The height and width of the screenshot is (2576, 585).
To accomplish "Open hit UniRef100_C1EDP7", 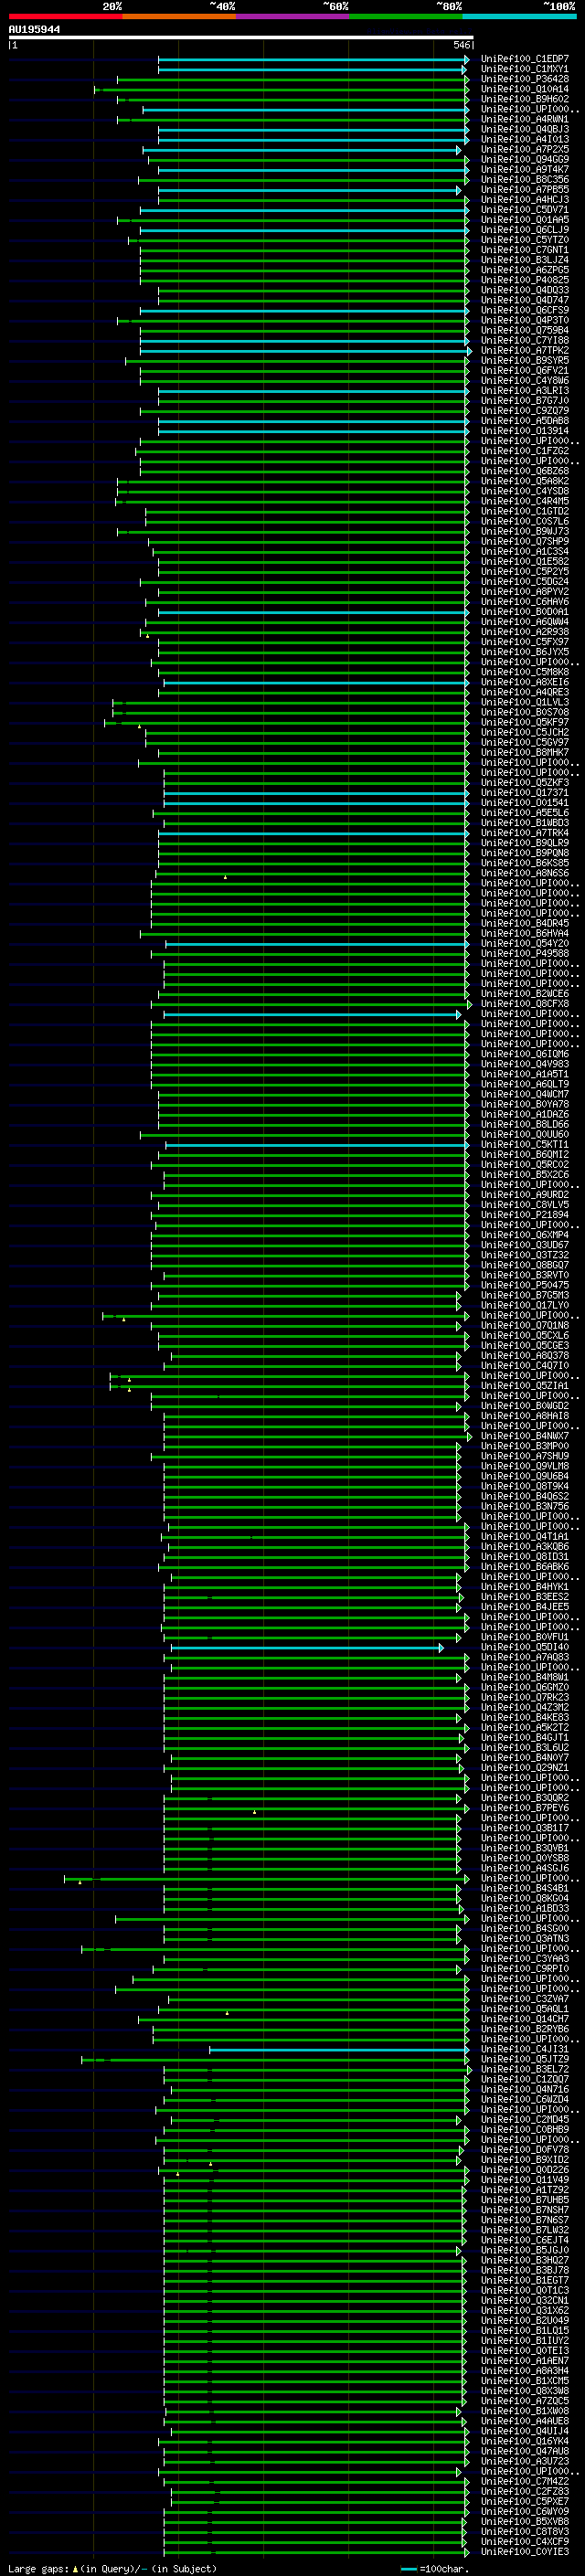I will pos(524,59).
